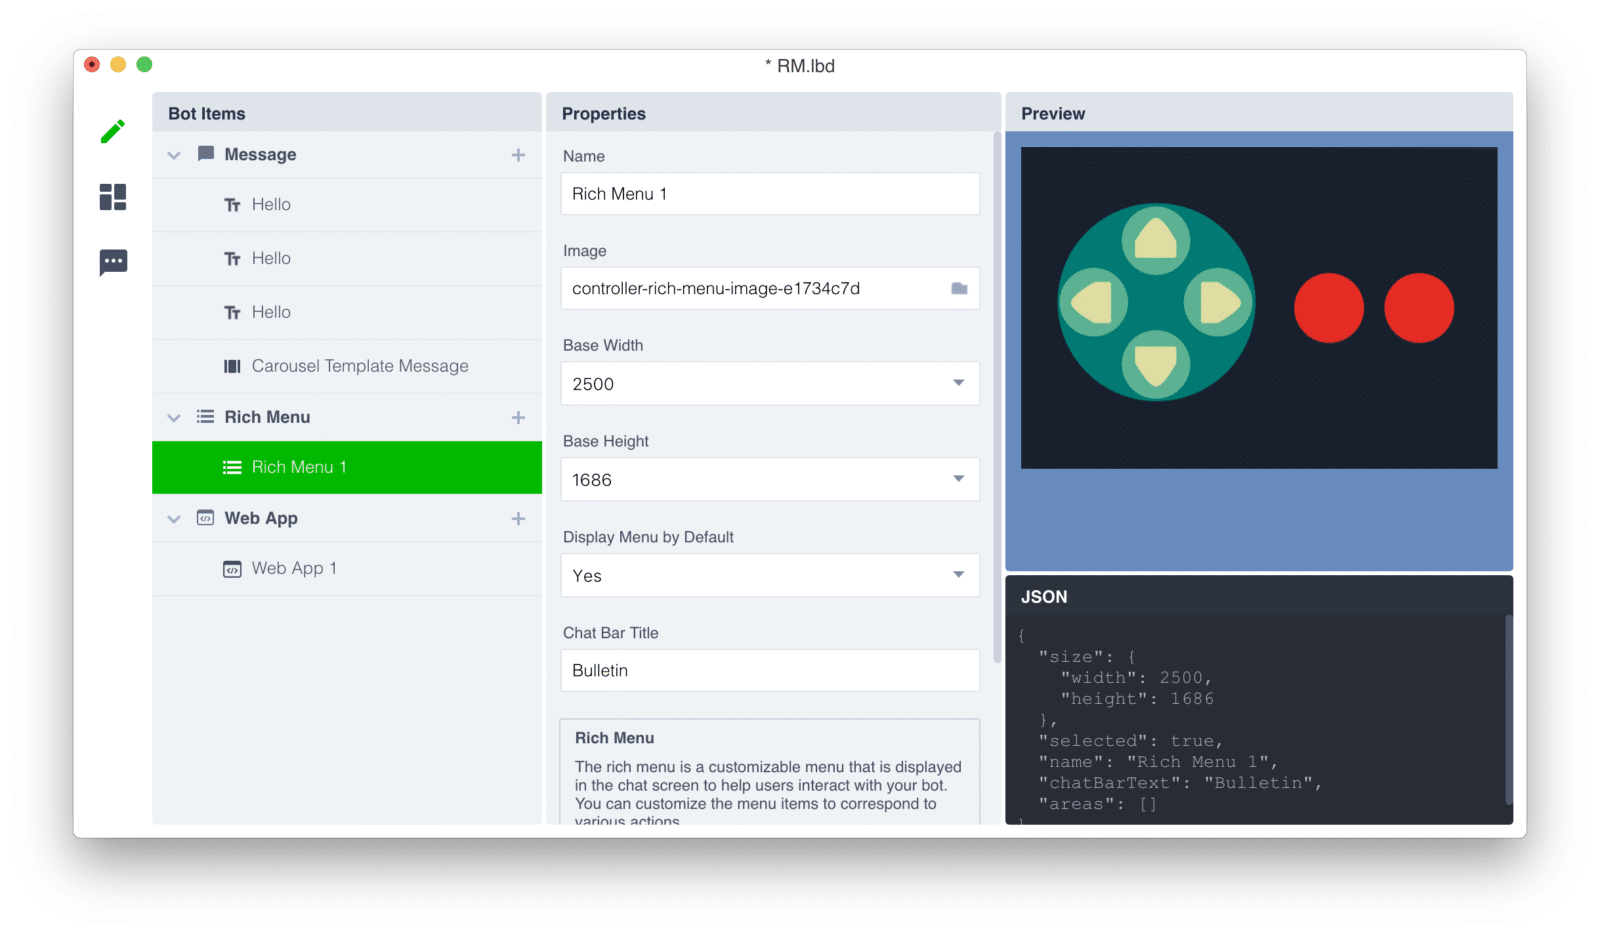1600x935 pixels.
Task: Select the Carousel Template Message item
Action: pos(359,367)
